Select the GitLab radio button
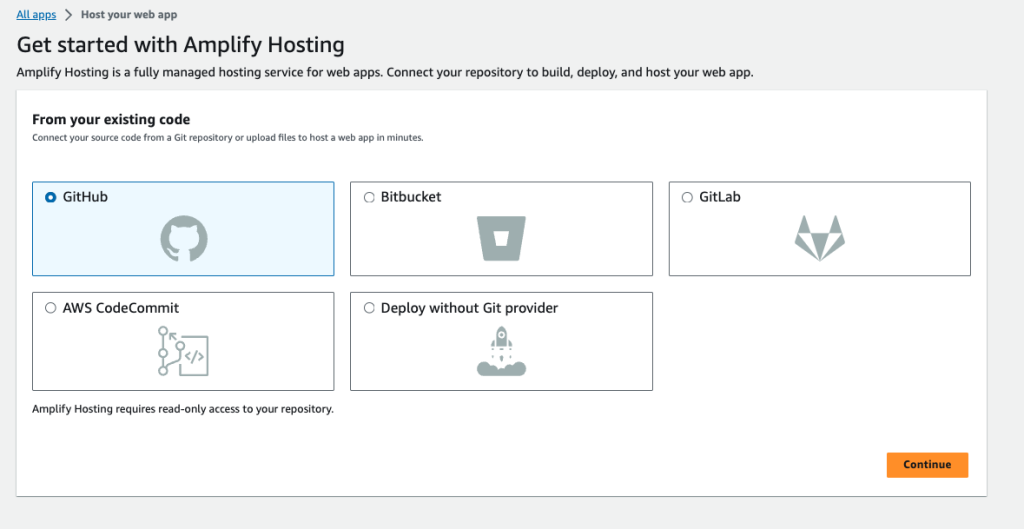The width and height of the screenshot is (1024, 529). pyautogui.click(x=687, y=197)
